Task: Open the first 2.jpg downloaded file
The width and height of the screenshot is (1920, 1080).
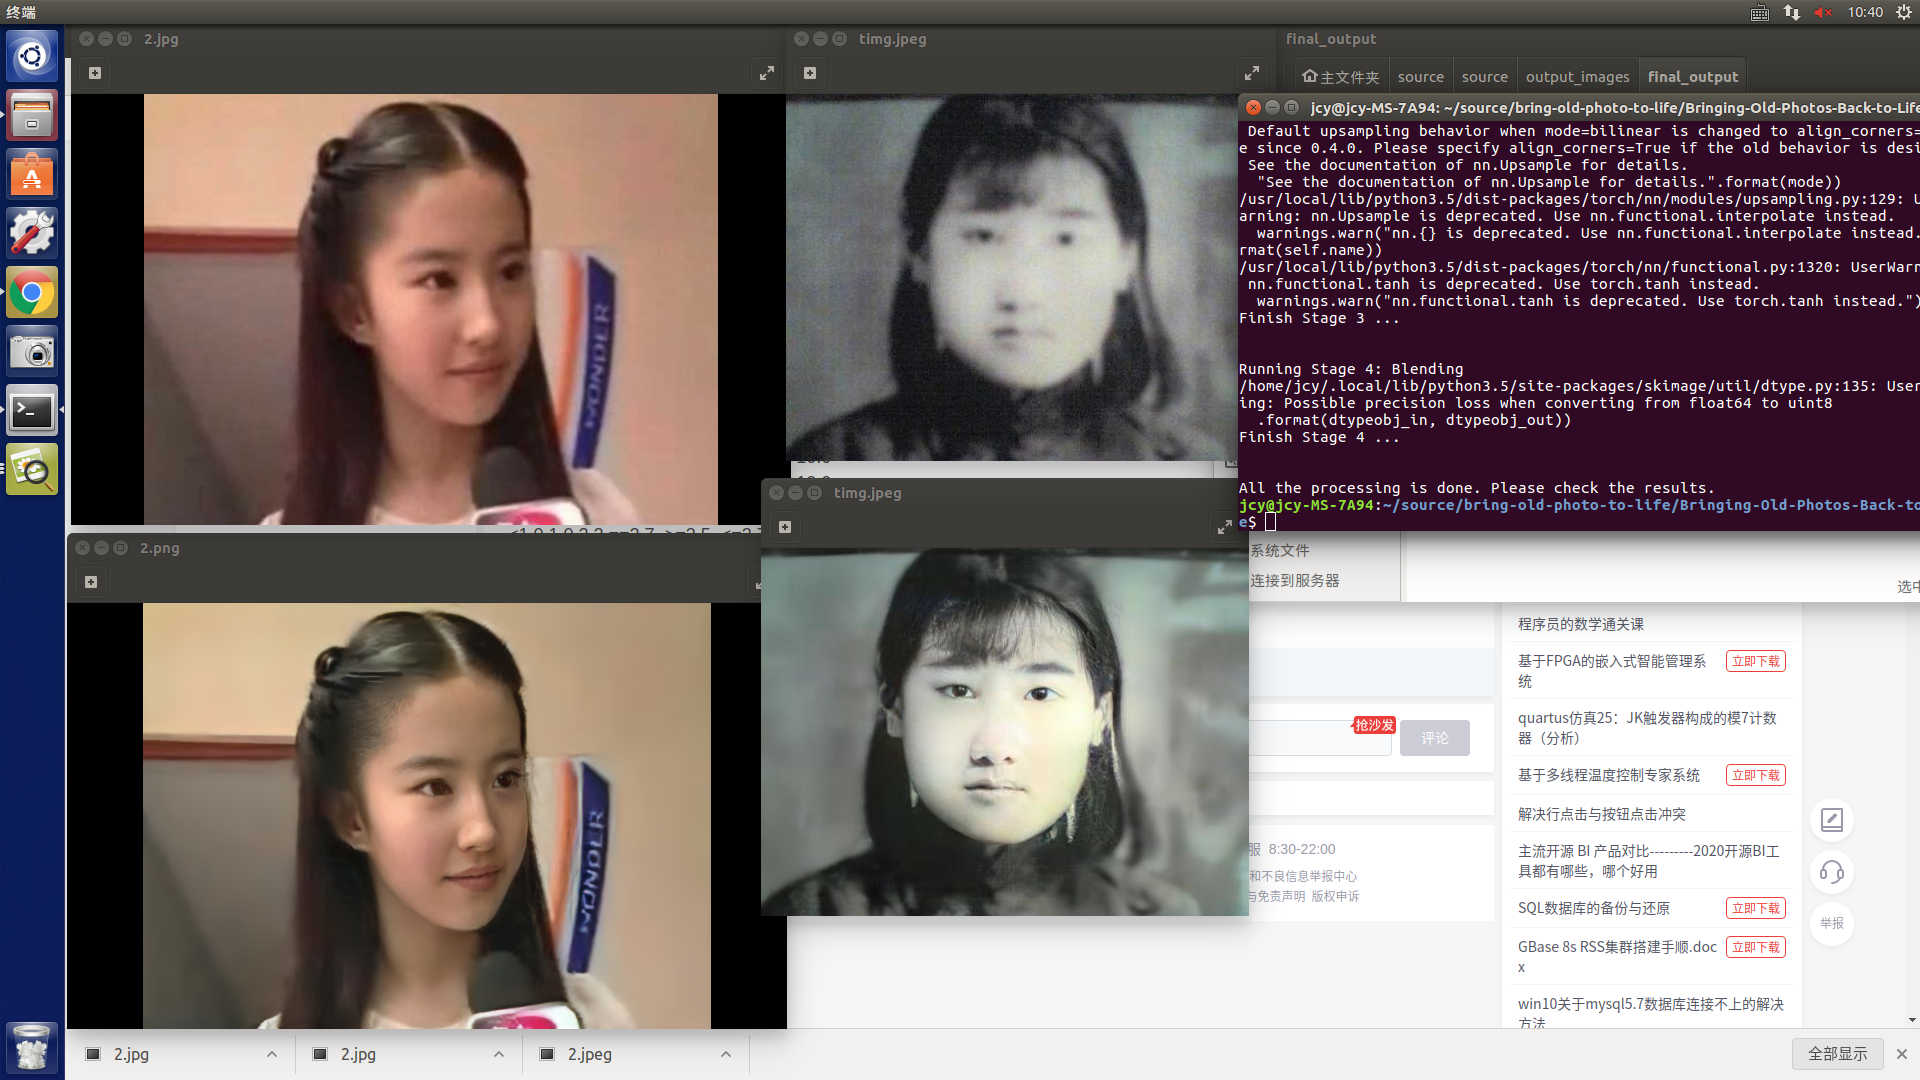Action: click(131, 1054)
